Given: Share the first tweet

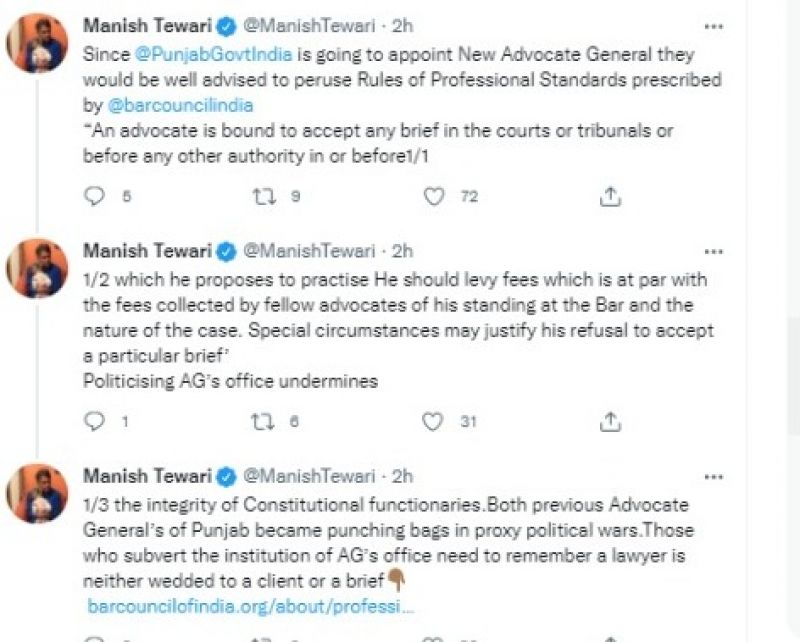Looking at the screenshot, I should click(x=610, y=197).
